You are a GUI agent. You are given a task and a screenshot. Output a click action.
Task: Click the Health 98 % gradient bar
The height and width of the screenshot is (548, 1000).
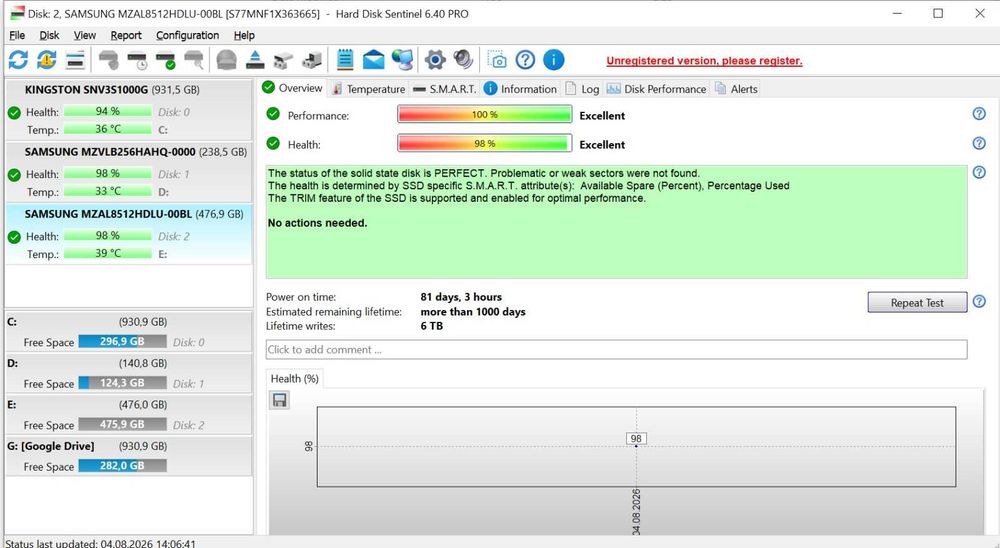click(x=485, y=144)
